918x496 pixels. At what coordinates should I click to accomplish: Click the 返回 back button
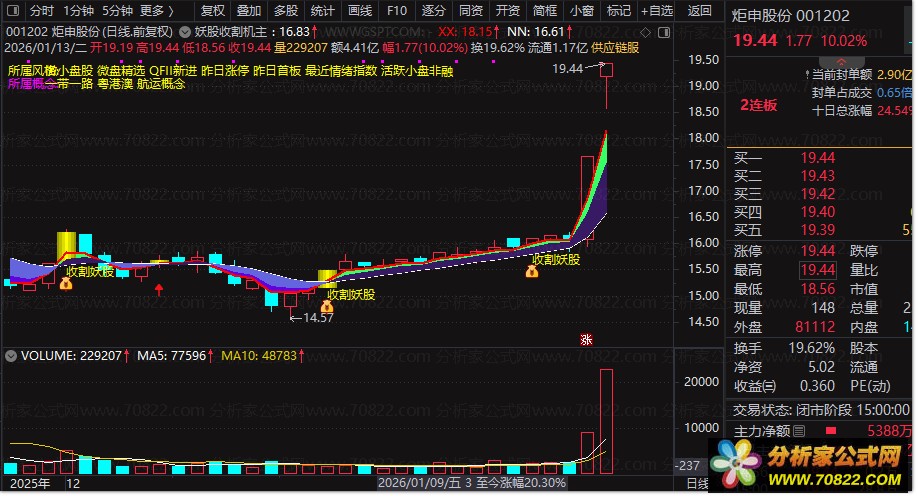point(699,11)
